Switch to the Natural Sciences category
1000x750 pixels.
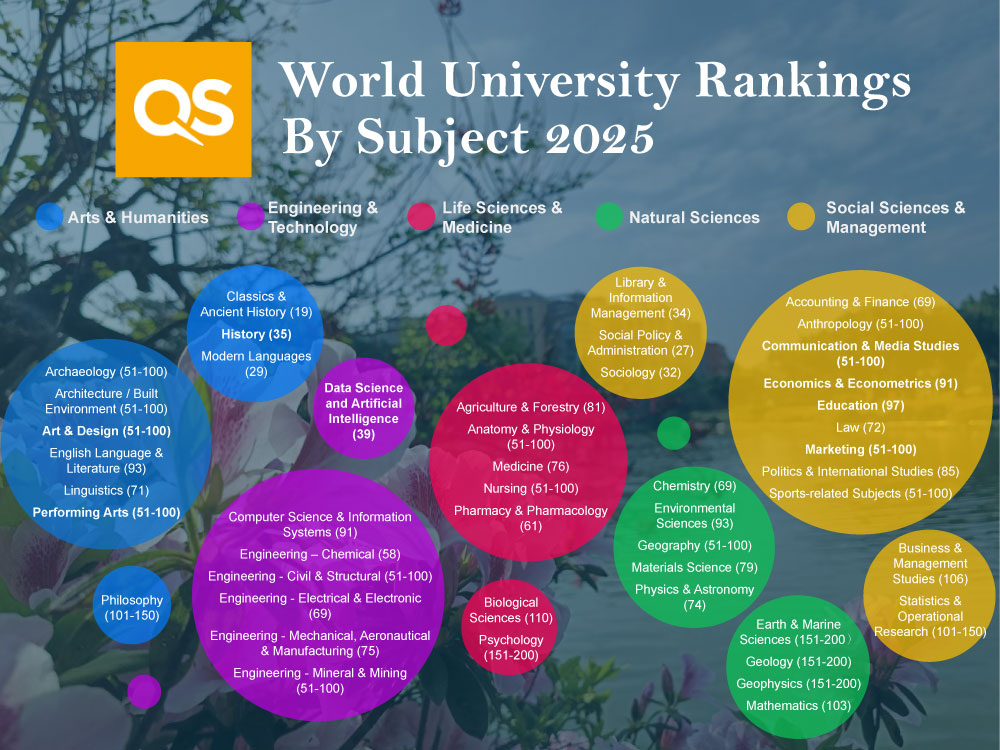click(x=693, y=216)
